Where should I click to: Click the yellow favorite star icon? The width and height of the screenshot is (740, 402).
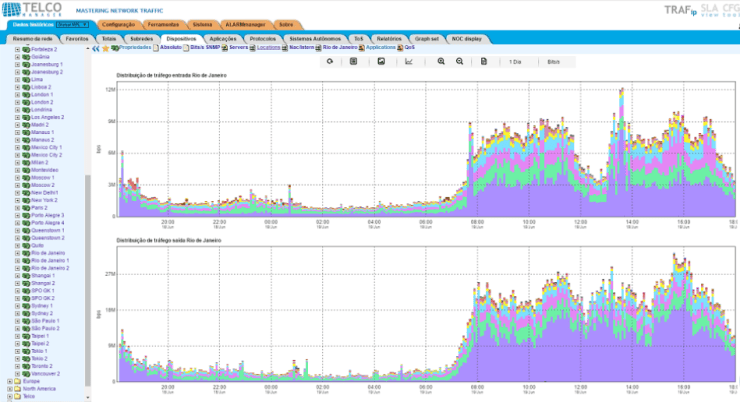105,48
